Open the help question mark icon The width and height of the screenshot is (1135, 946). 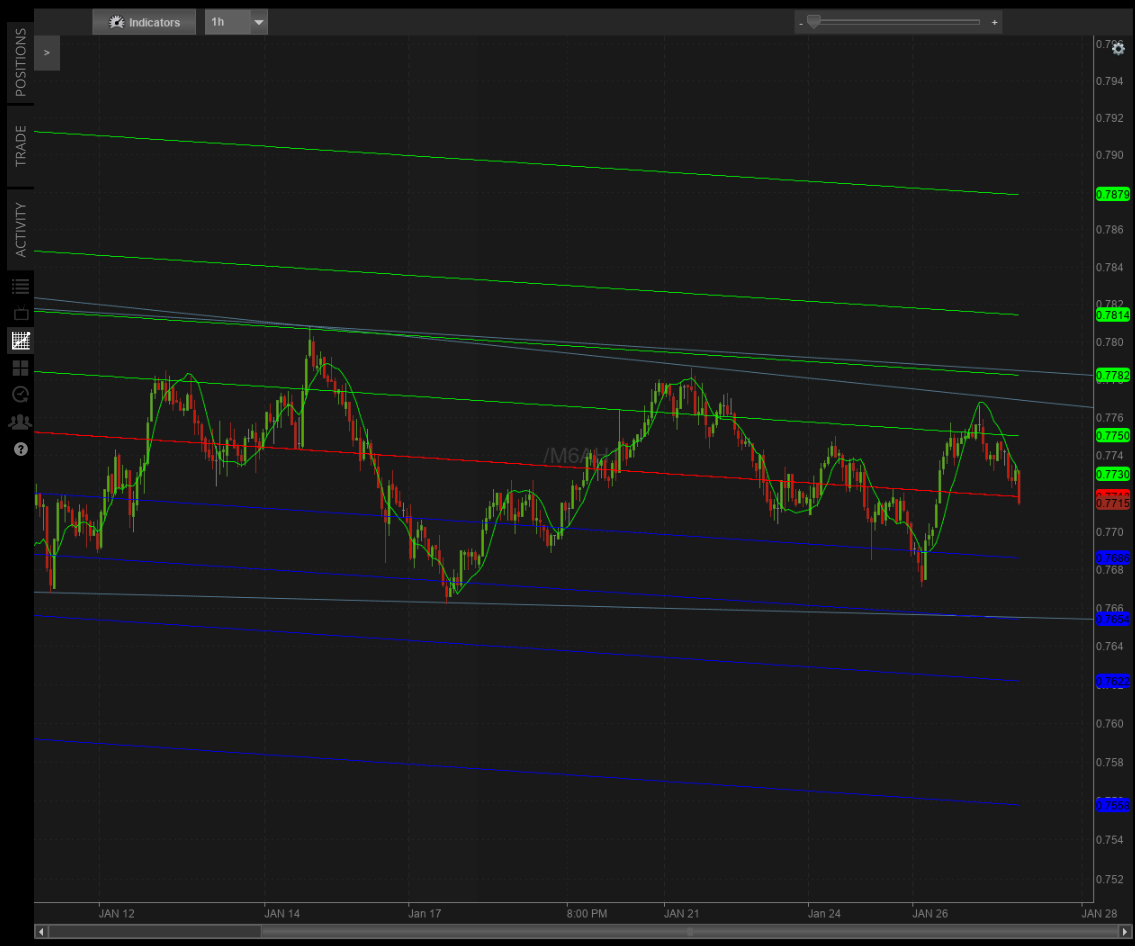(20, 449)
